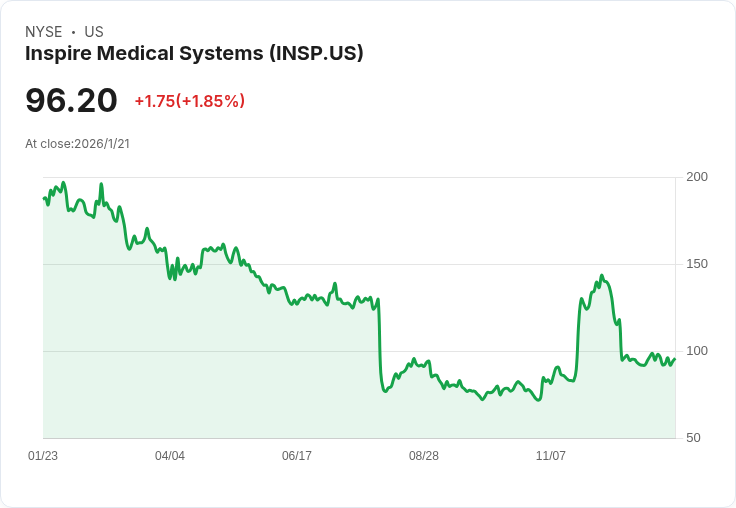Click the December price spike on the chart

tap(601, 276)
